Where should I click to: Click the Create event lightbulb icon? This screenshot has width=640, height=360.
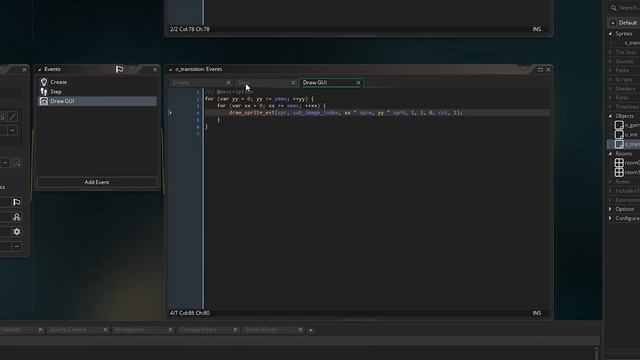click(x=44, y=82)
